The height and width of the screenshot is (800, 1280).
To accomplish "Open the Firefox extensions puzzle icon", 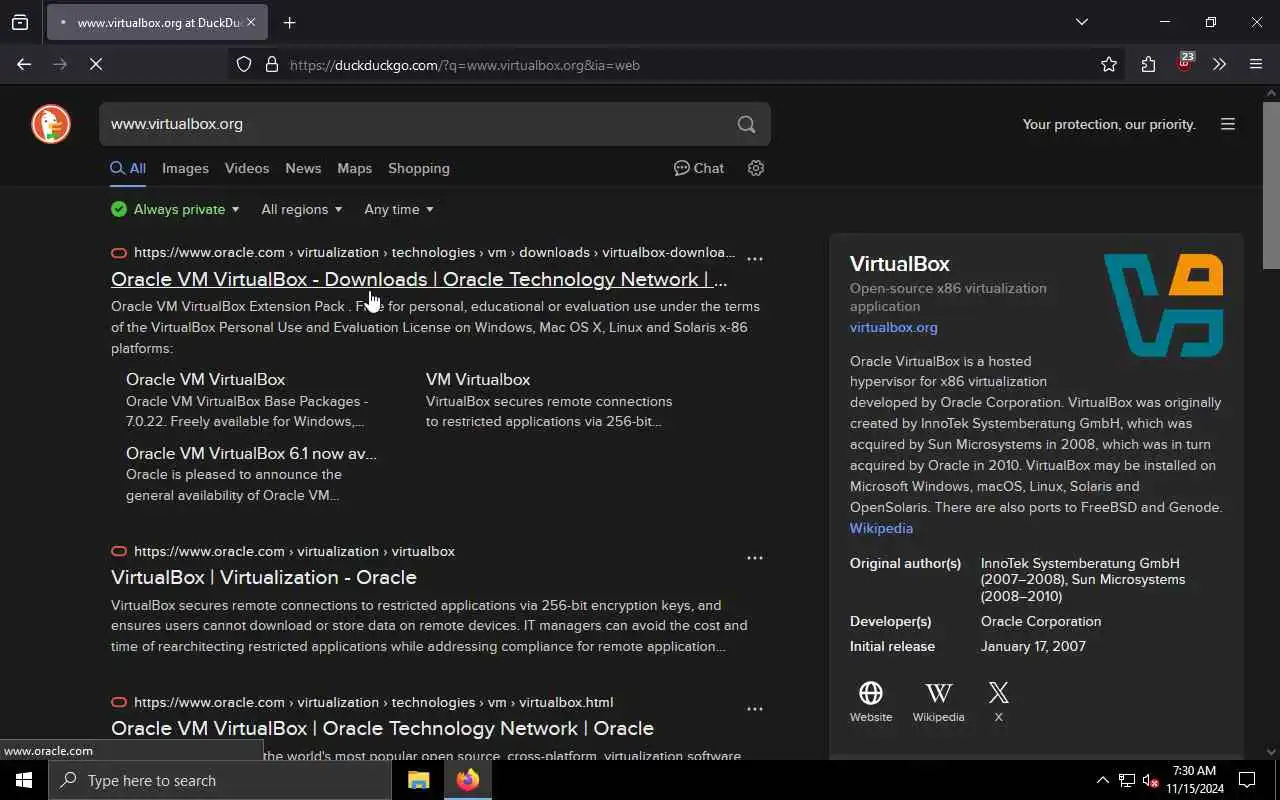I will tap(1148, 65).
